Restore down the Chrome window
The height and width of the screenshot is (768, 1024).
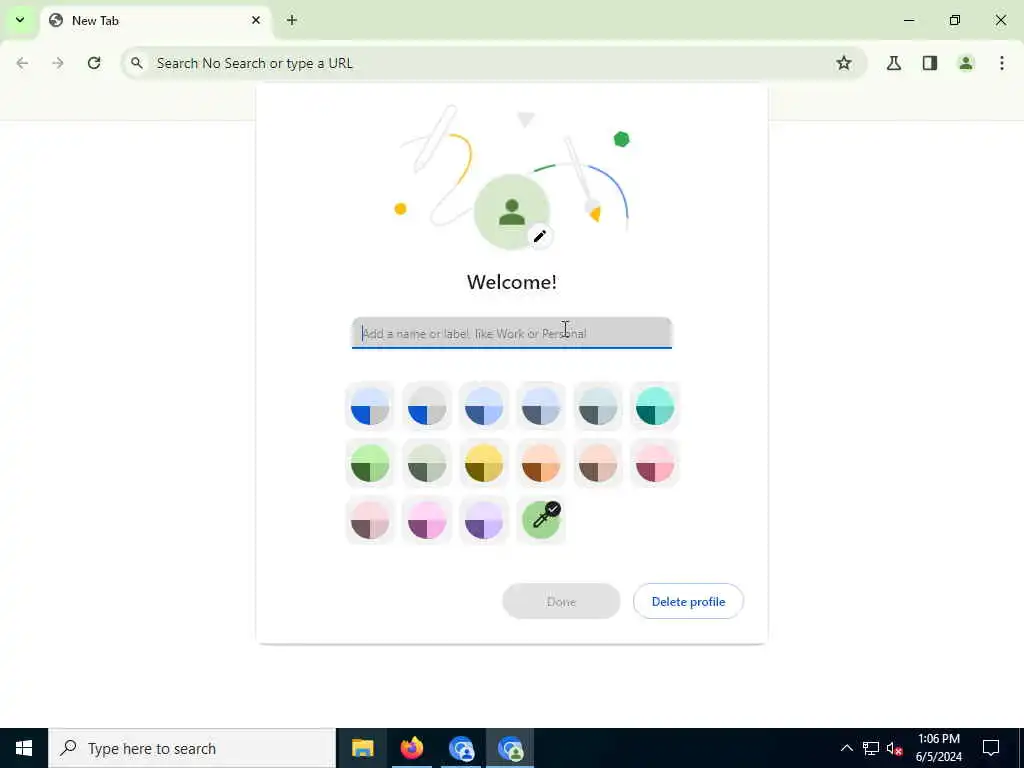955,20
